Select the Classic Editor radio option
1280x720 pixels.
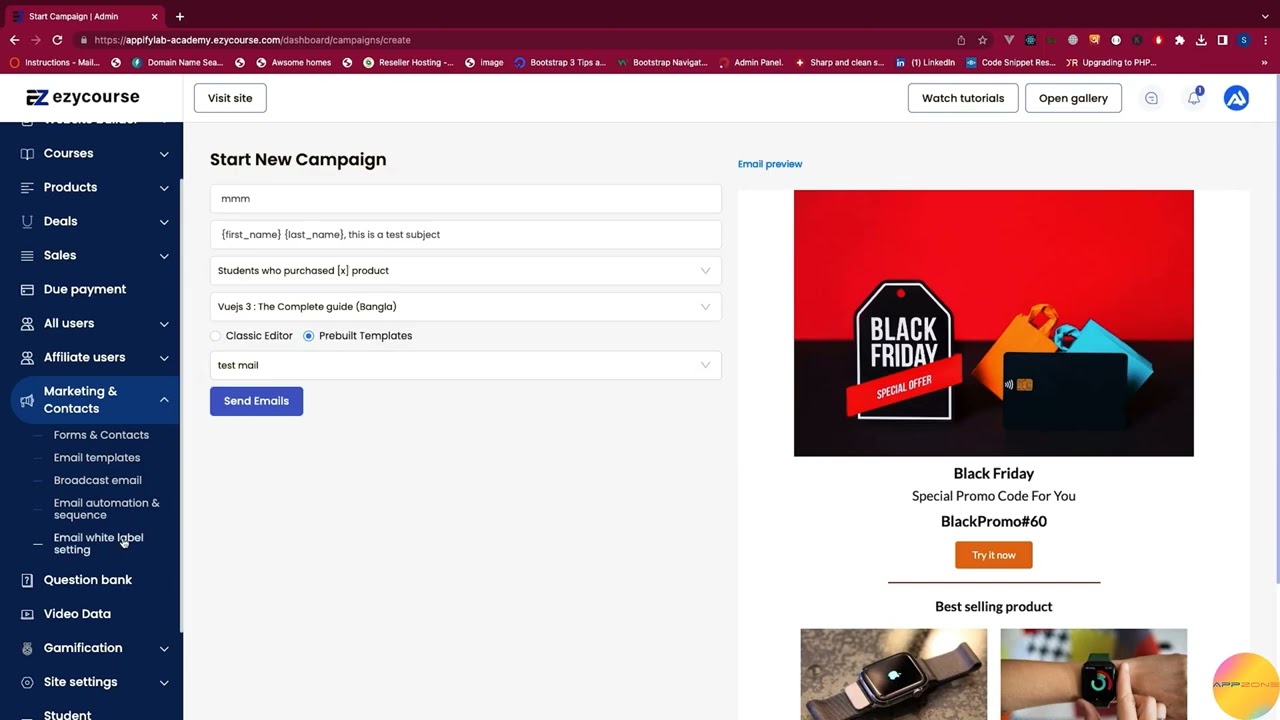tap(215, 336)
